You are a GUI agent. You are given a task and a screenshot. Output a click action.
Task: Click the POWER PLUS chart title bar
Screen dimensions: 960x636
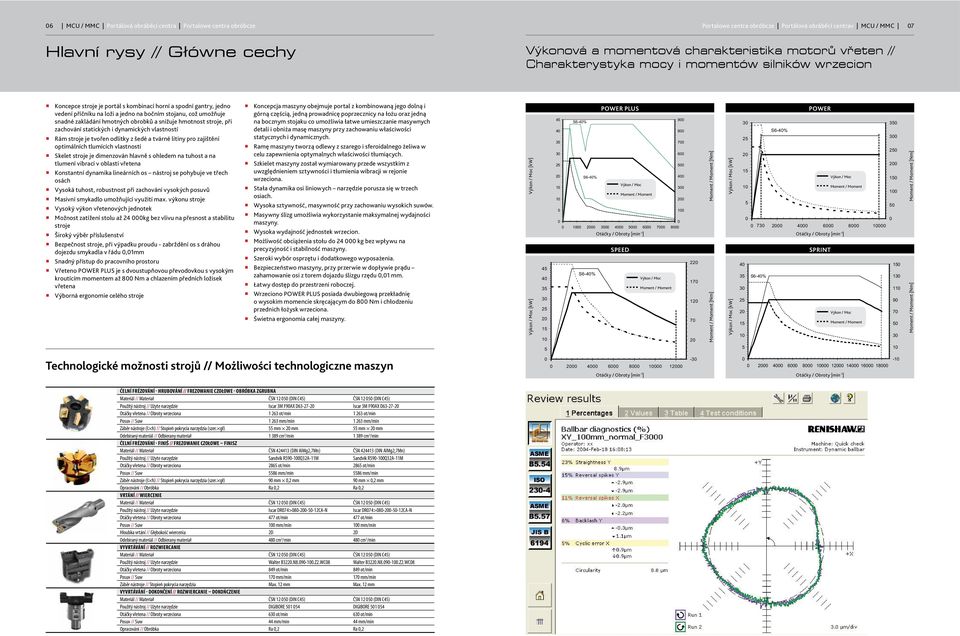coord(620,108)
